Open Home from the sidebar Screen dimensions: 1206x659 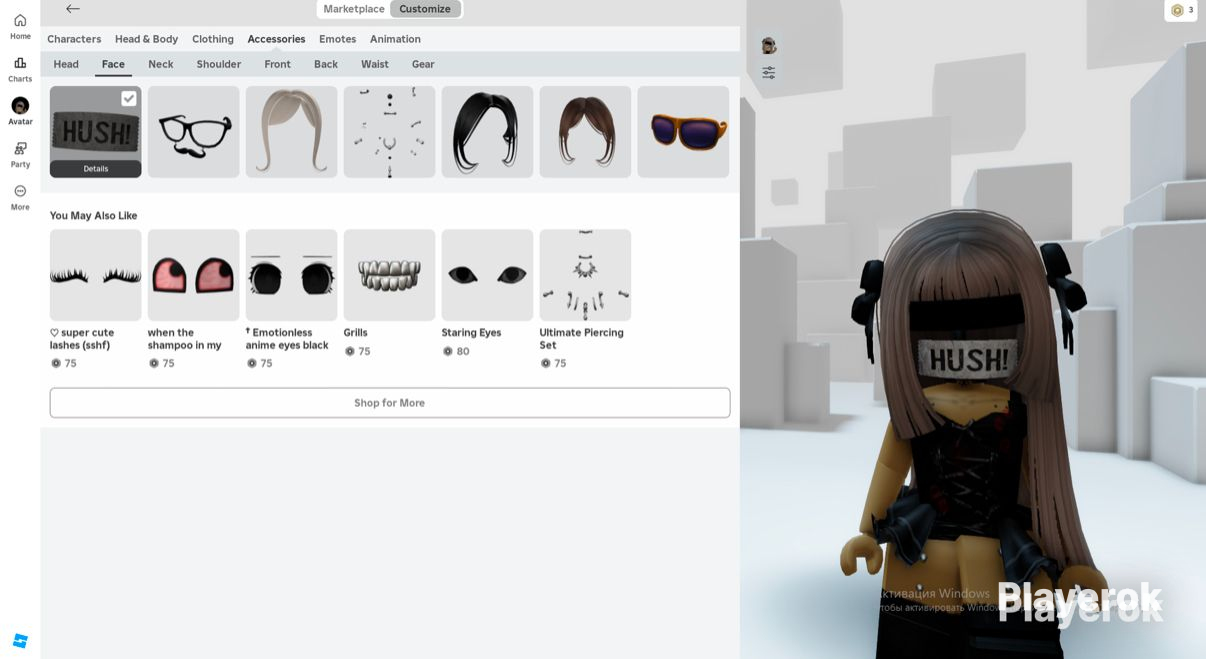[20, 27]
